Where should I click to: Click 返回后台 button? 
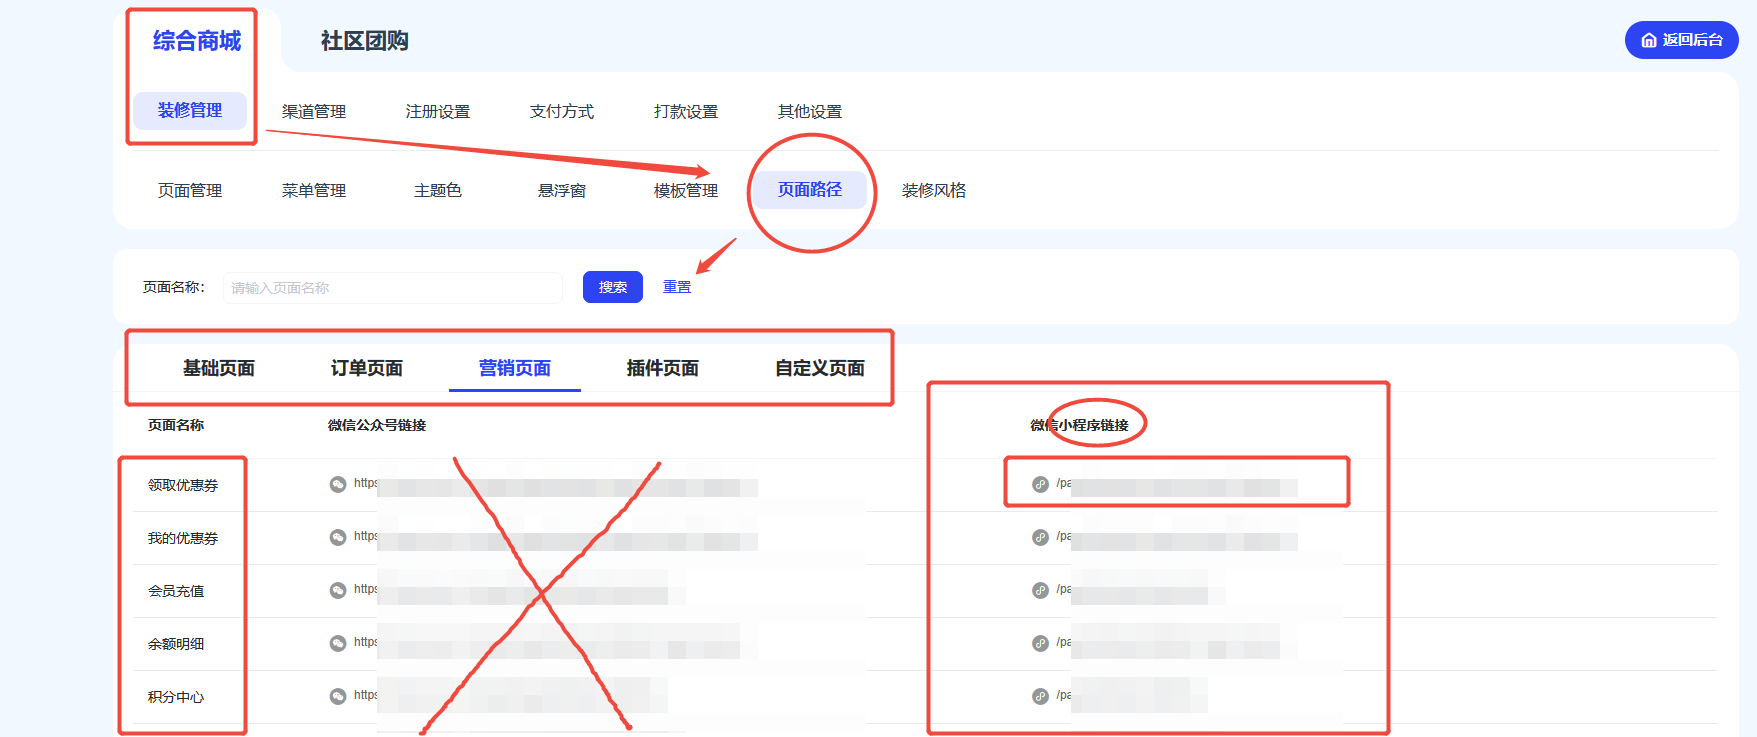coord(1681,40)
